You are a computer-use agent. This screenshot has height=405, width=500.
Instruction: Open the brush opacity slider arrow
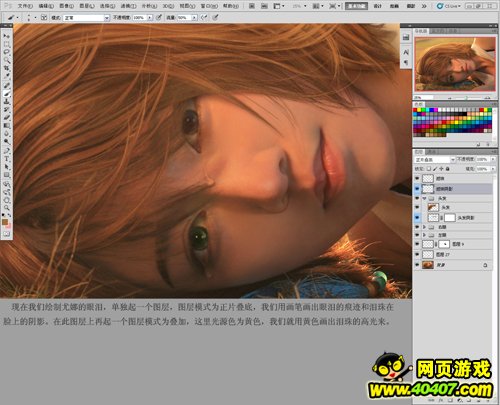[150, 17]
